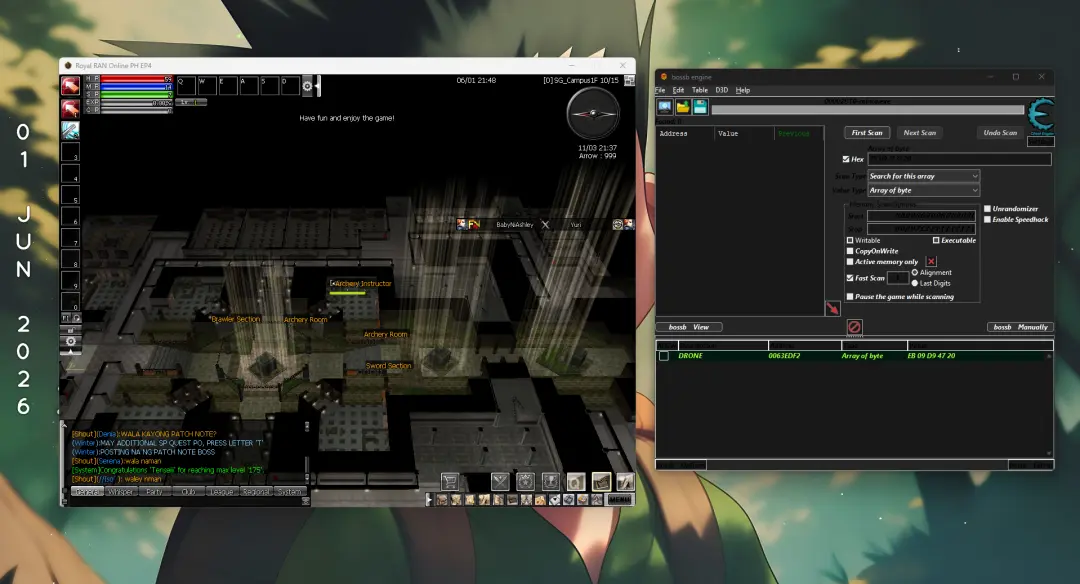The width and height of the screenshot is (1080, 584).
Task: Enable Pause the game while scanning
Action: [x=850, y=297]
